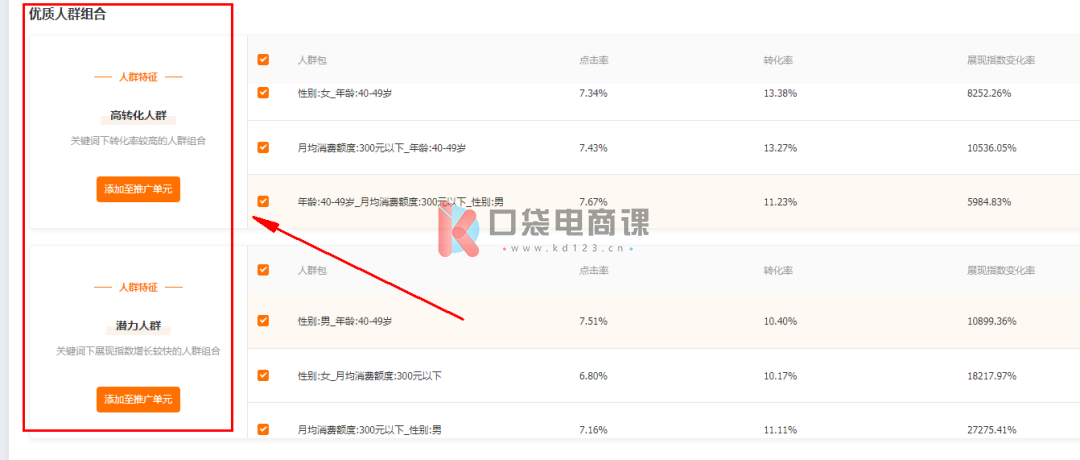This screenshot has width=1080, height=460.
Task: Select the 潜力人群 card title
Action: [x=138, y=326]
